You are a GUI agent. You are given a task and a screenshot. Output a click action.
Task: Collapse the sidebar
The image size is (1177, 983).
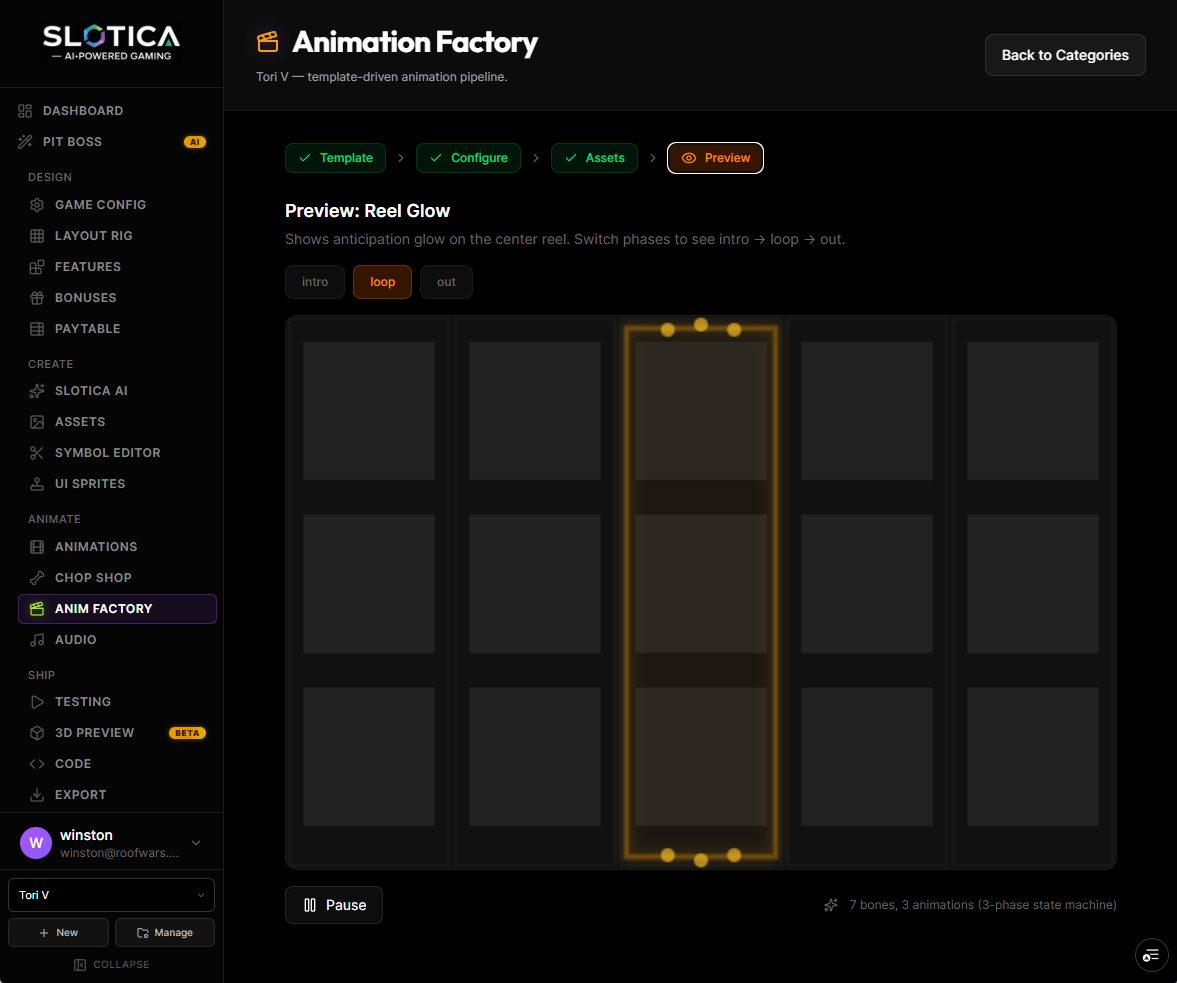point(111,965)
